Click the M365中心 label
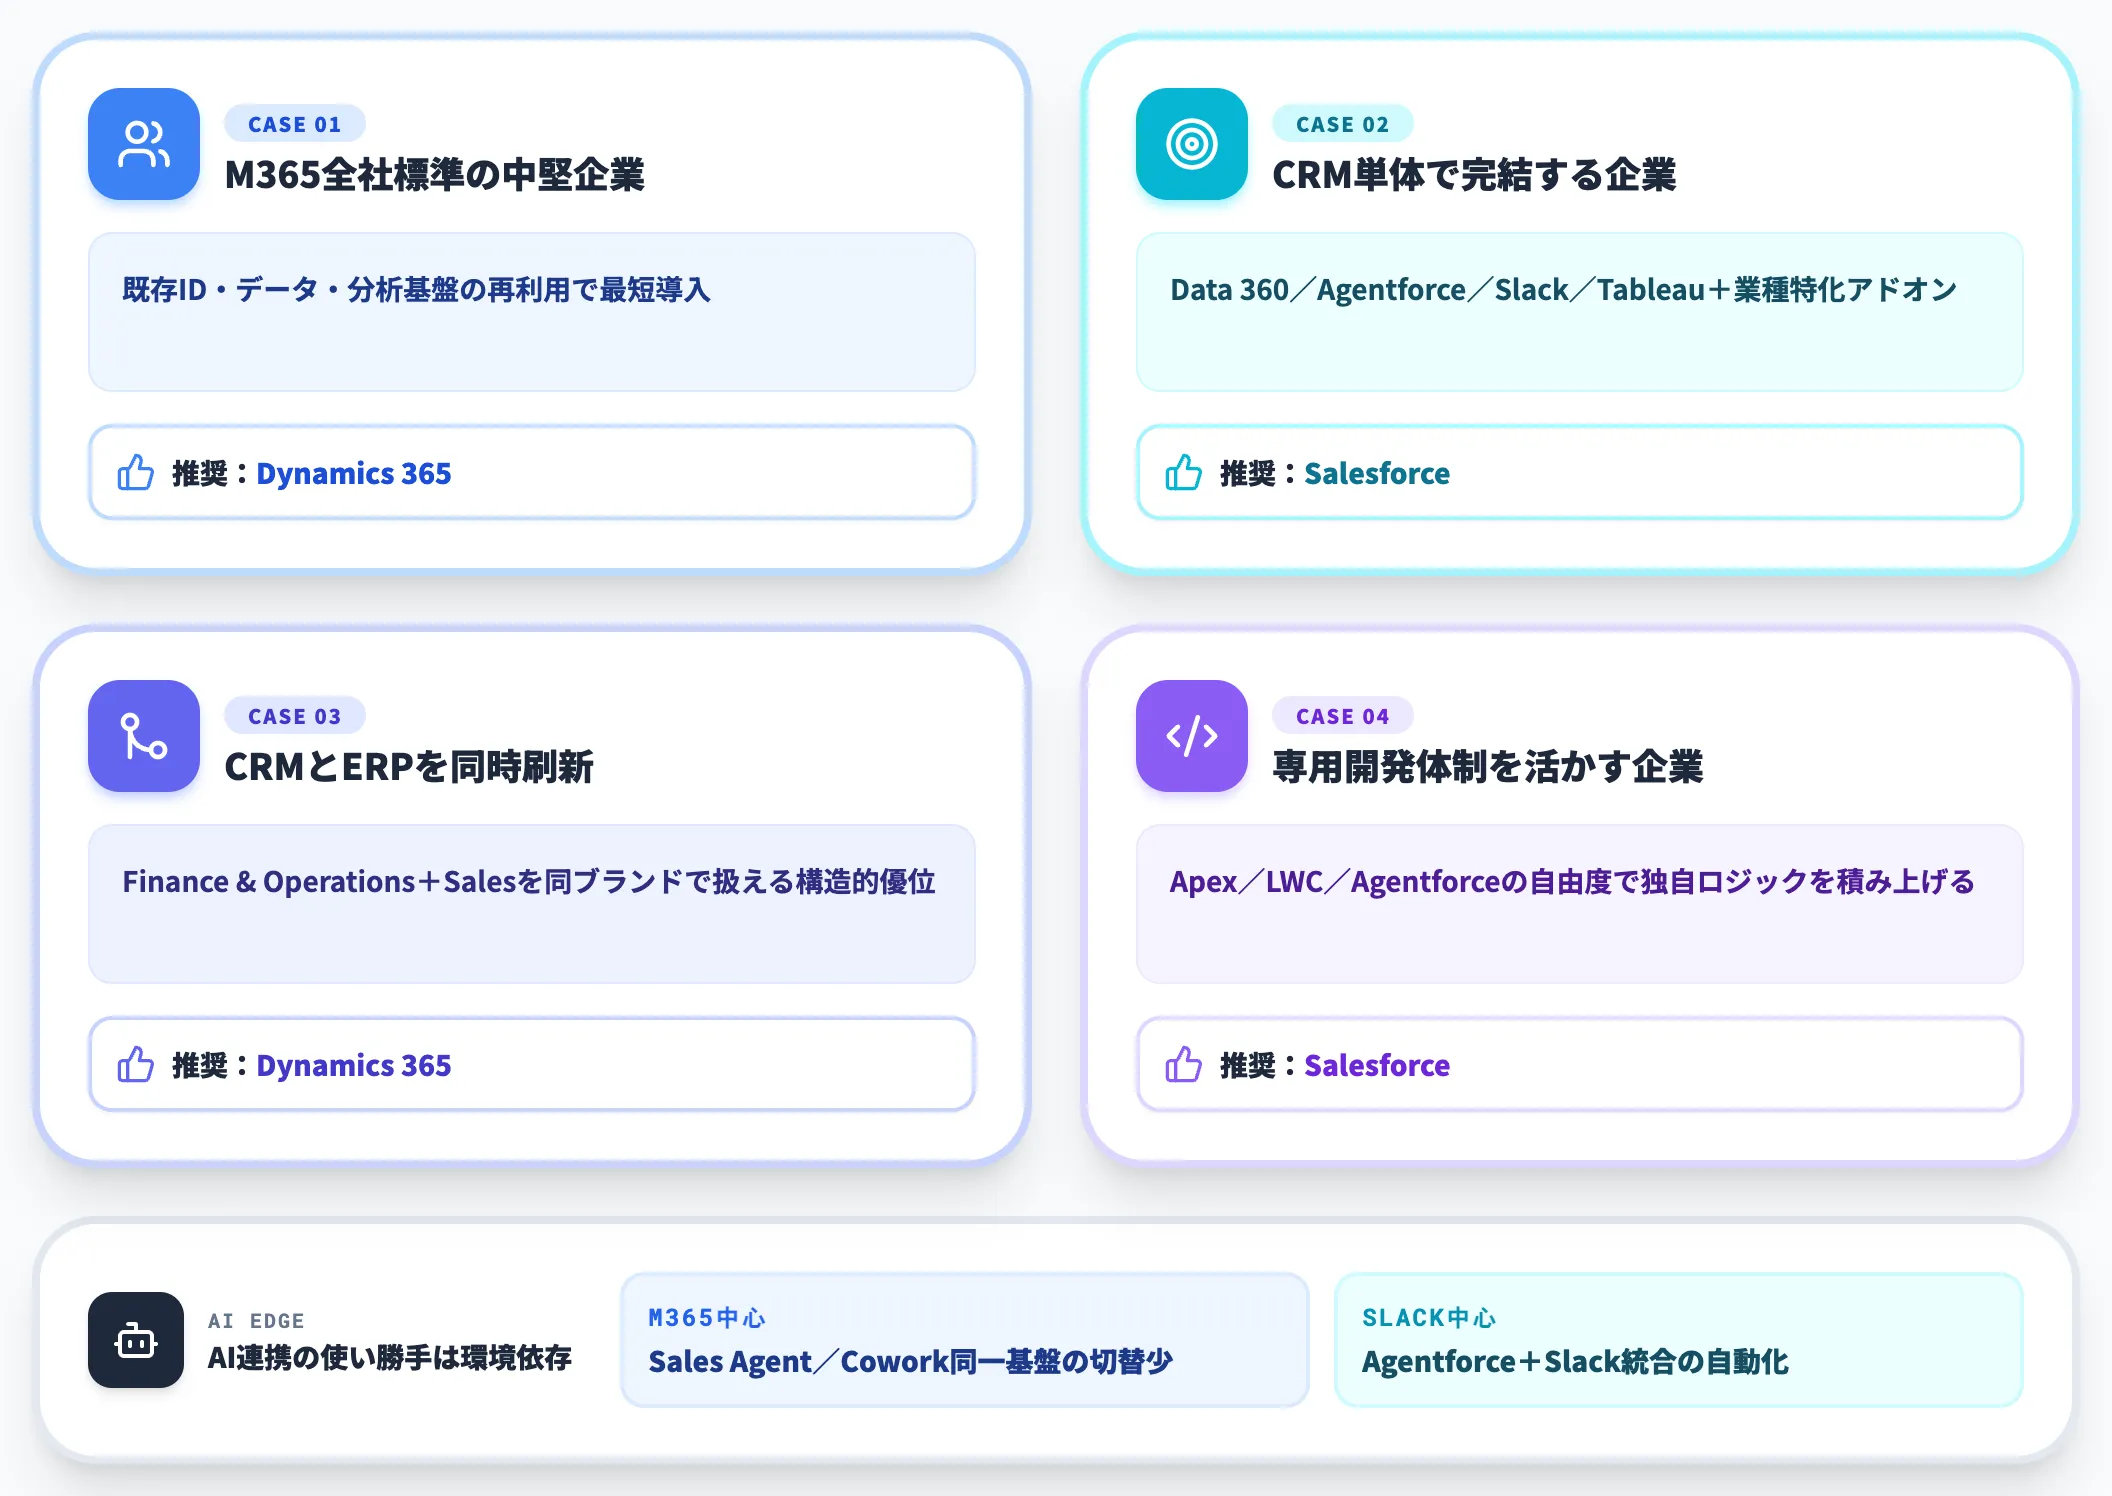 [707, 1318]
